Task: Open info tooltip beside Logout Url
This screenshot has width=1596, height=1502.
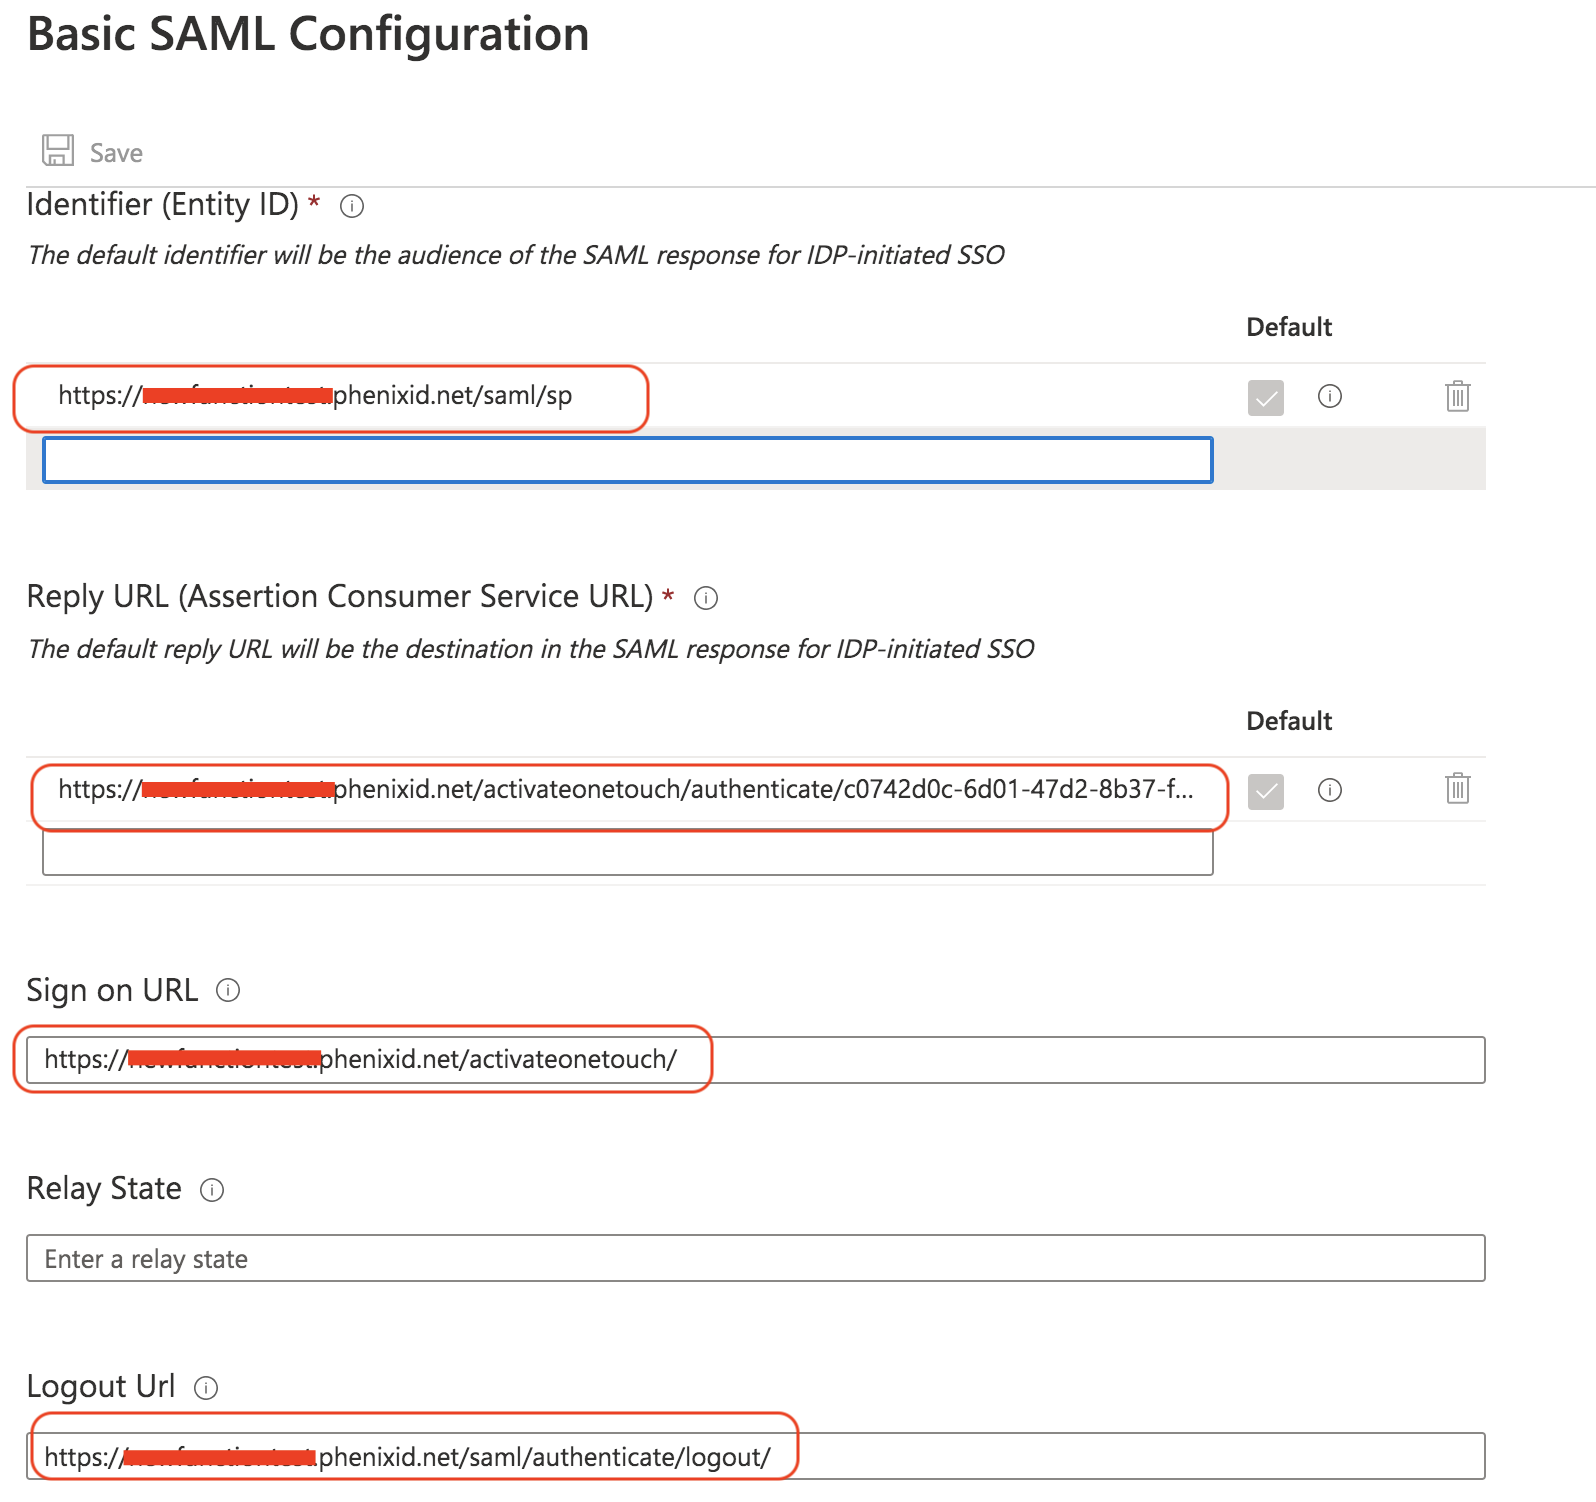Action: tap(206, 1388)
